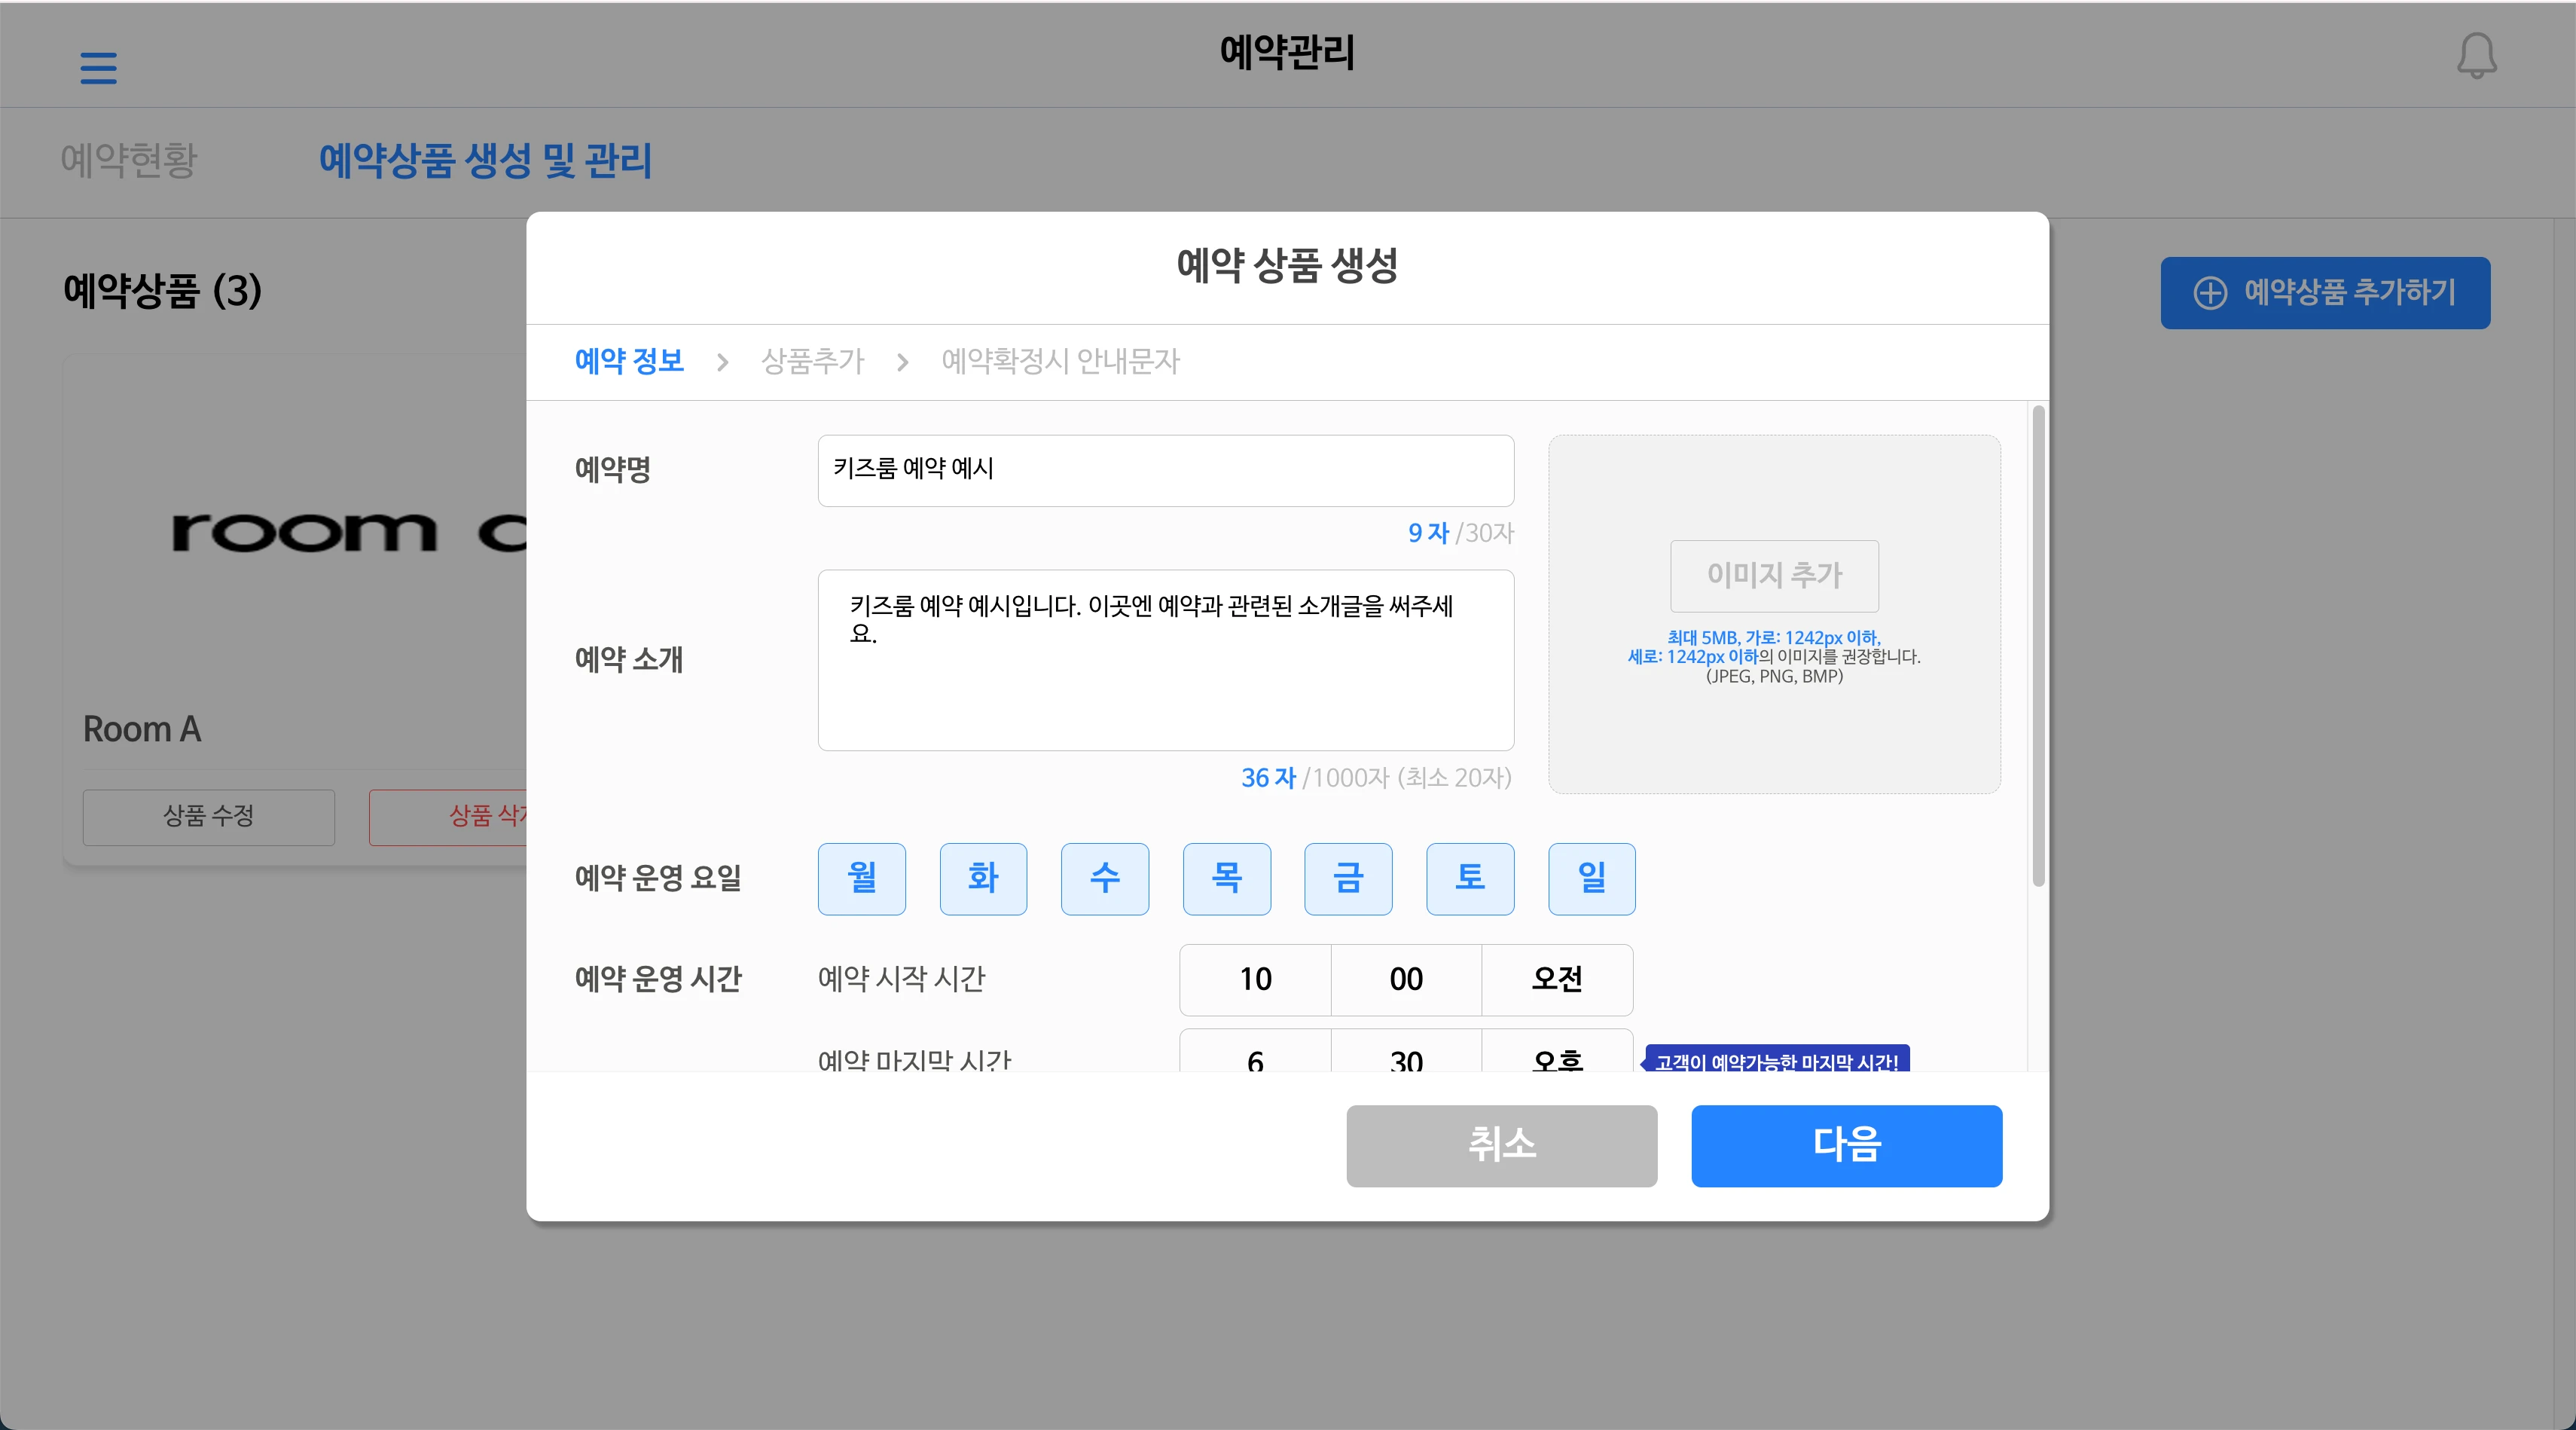Click the 다음 button
The height and width of the screenshot is (1430, 2576).
tap(1846, 1145)
